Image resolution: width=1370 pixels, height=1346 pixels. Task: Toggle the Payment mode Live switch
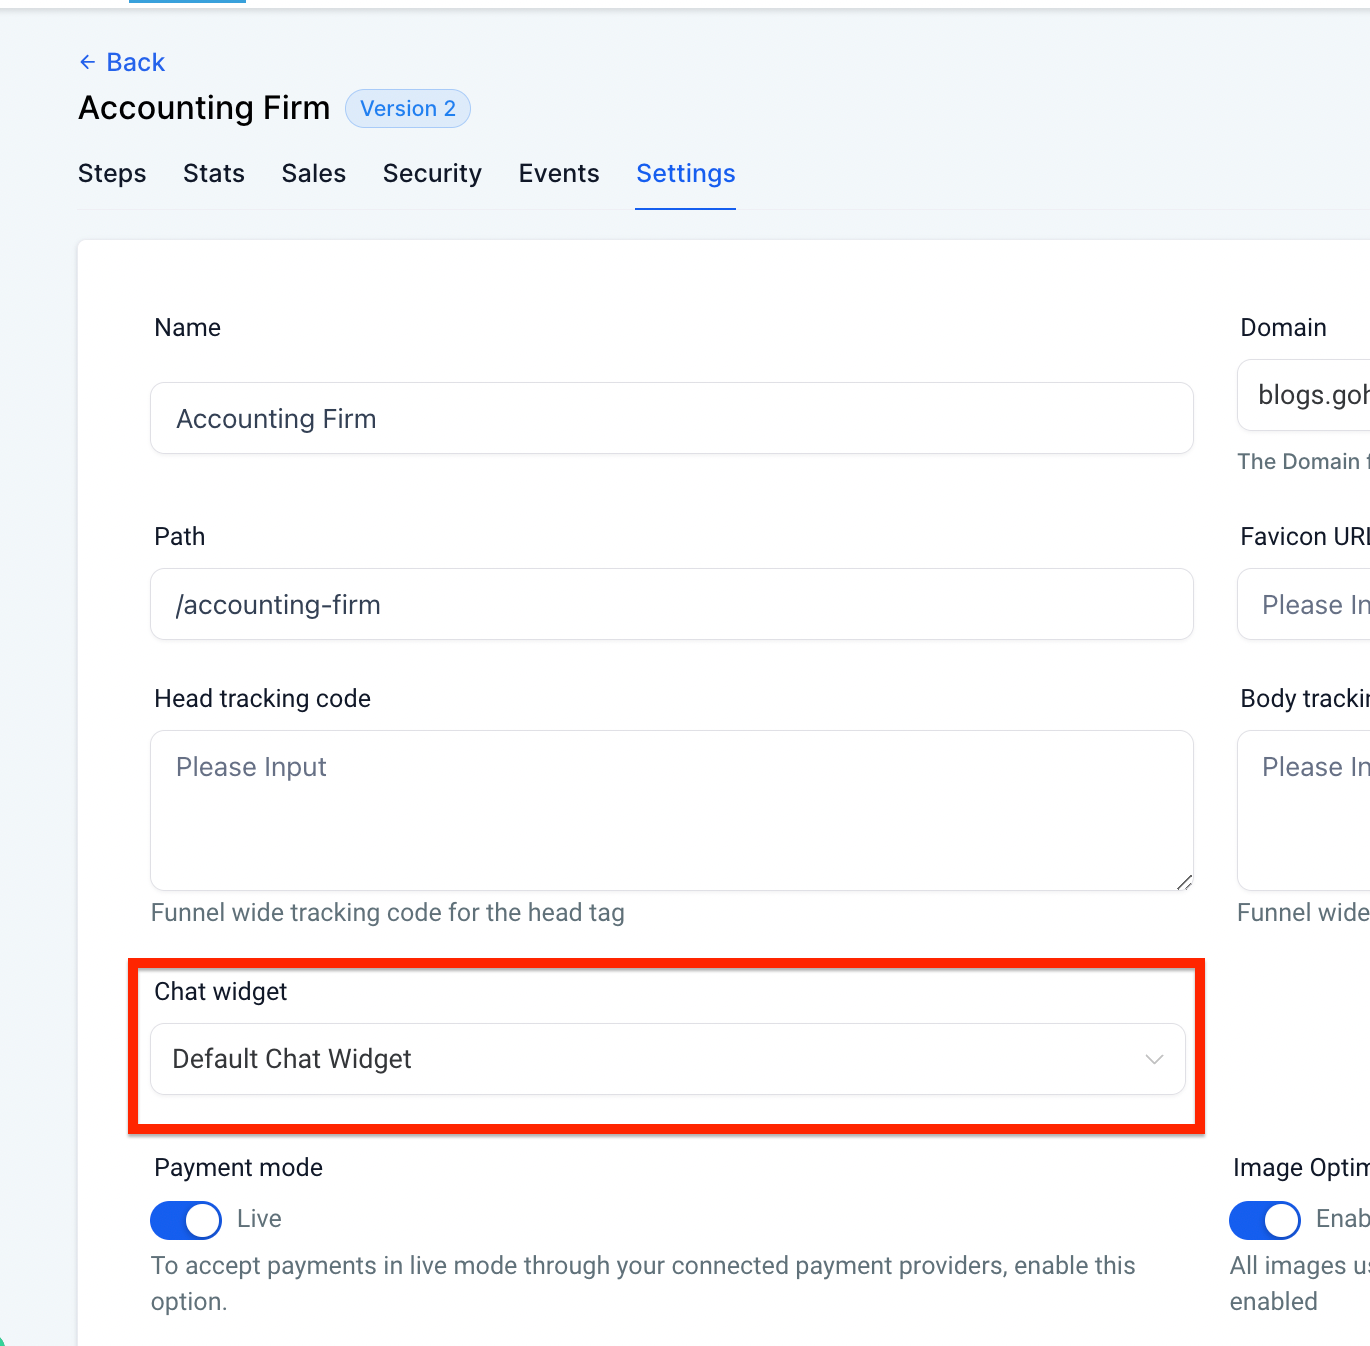pyautogui.click(x=186, y=1220)
